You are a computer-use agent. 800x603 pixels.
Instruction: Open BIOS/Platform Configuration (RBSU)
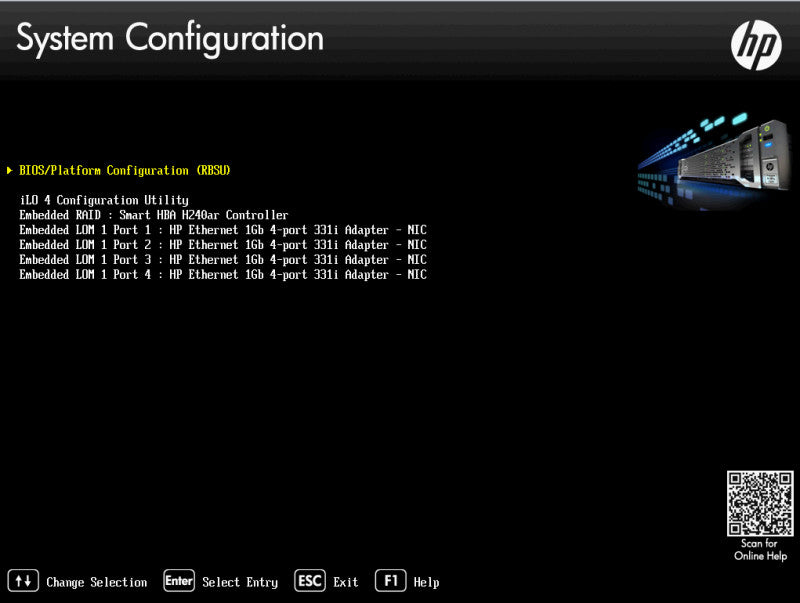[124, 170]
